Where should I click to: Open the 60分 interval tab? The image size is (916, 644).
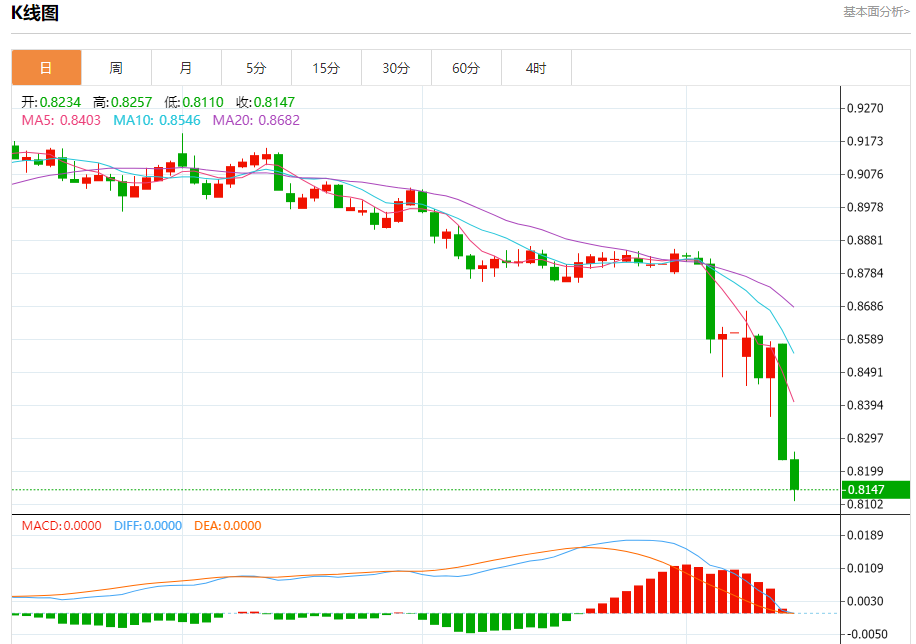[466, 68]
